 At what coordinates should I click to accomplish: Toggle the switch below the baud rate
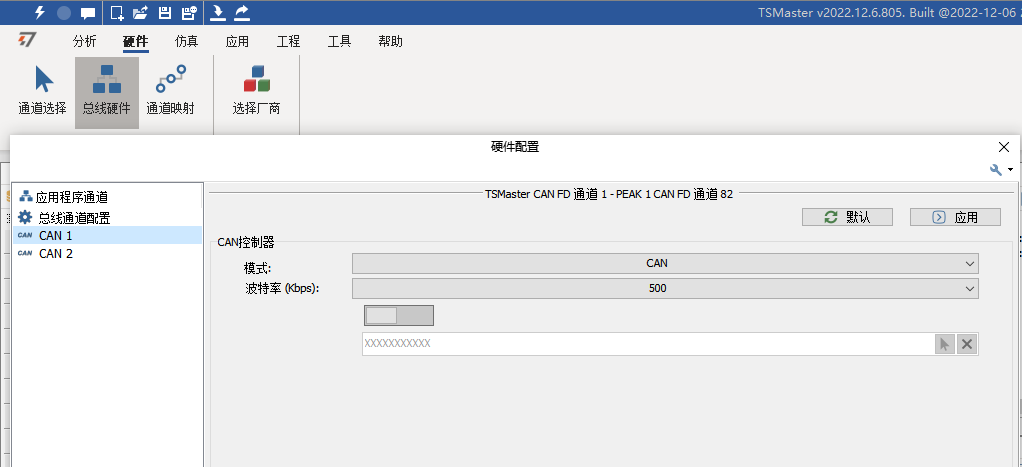[x=399, y=316]
